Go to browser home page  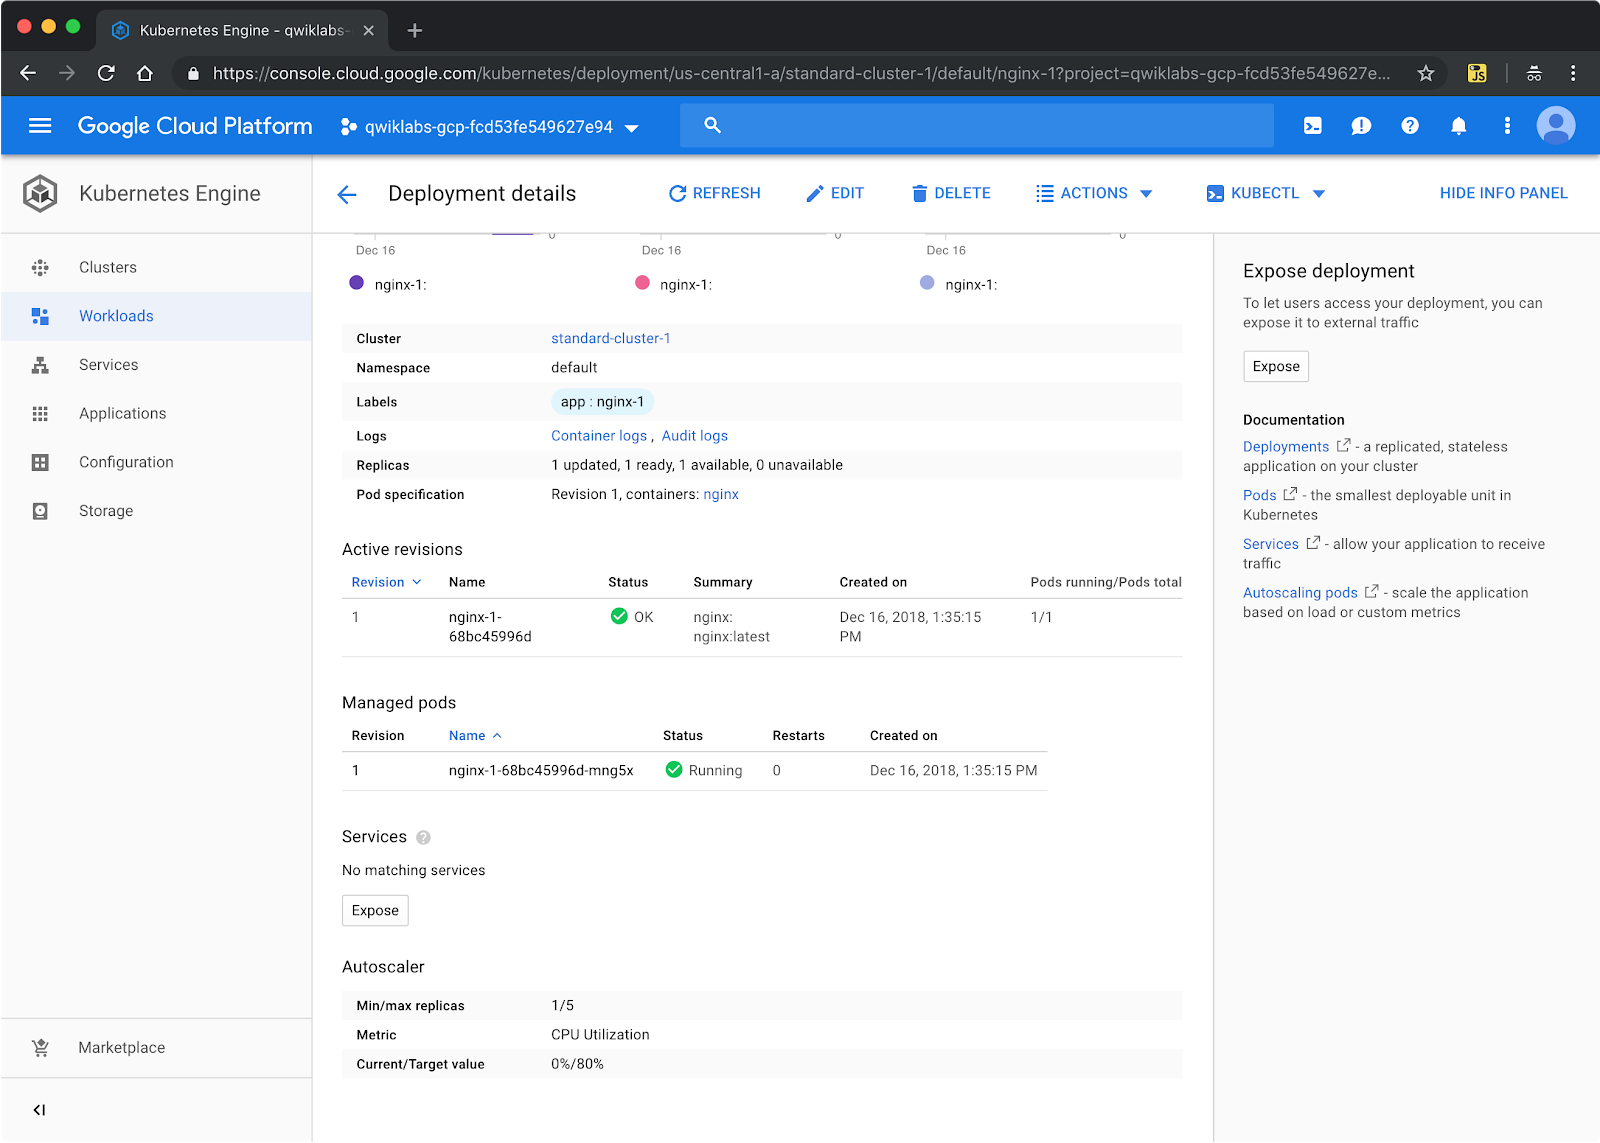coord(145,73)
